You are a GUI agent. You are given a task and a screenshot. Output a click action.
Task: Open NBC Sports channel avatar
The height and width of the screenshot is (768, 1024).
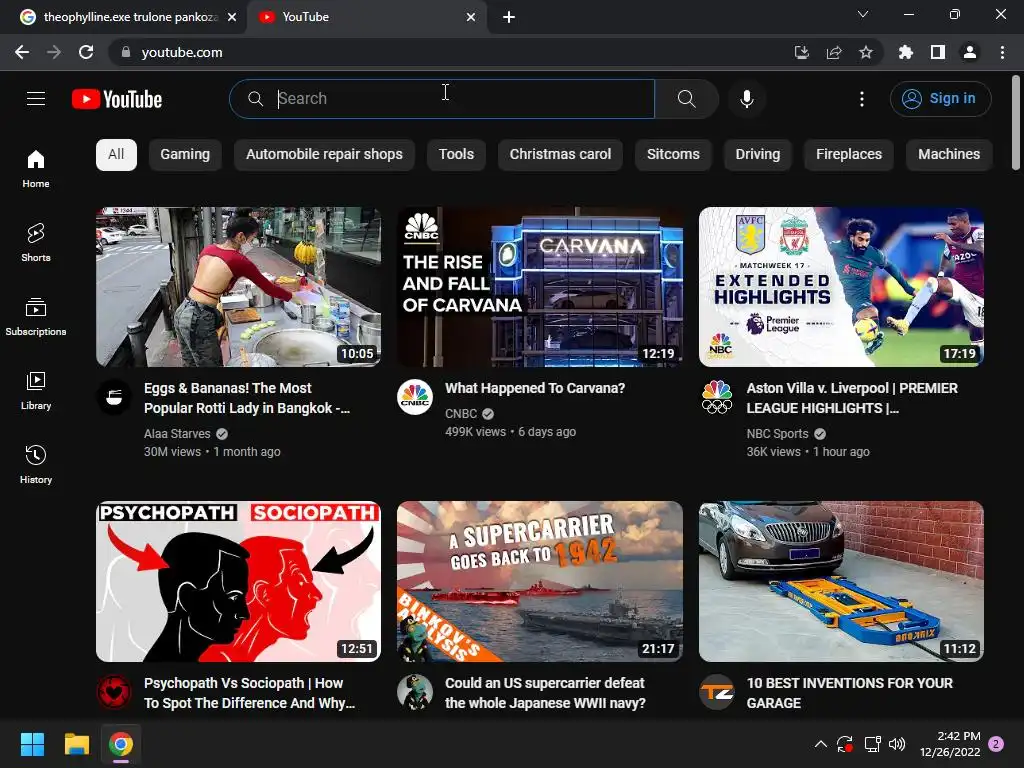click(x=716, y=397)
